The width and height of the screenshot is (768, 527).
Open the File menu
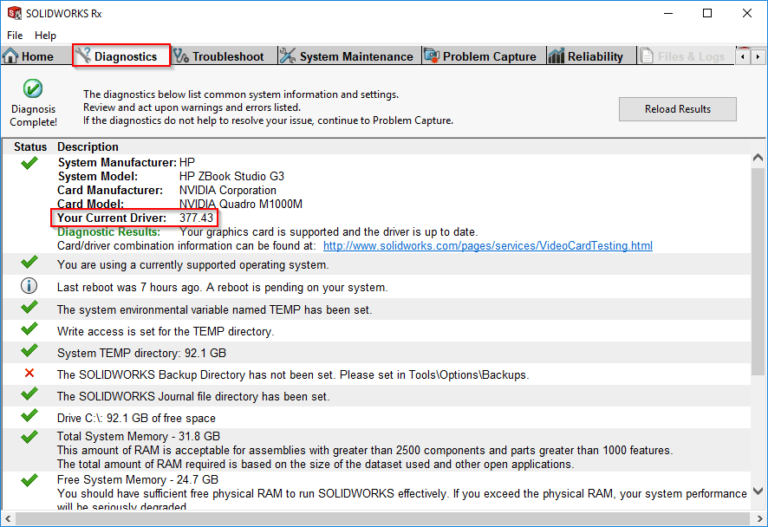pyautogui.click(x=15, y=35)
